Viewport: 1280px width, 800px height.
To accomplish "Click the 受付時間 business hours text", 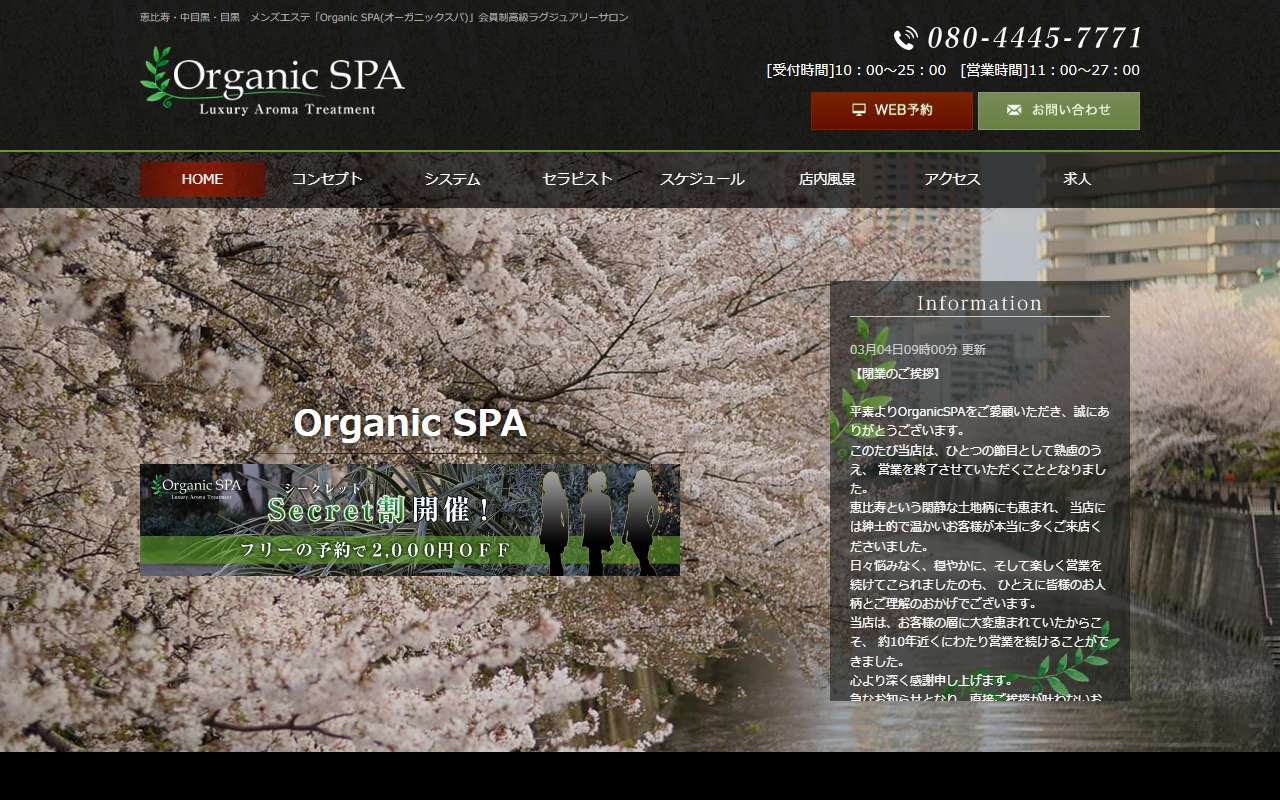I will point(855,70).
